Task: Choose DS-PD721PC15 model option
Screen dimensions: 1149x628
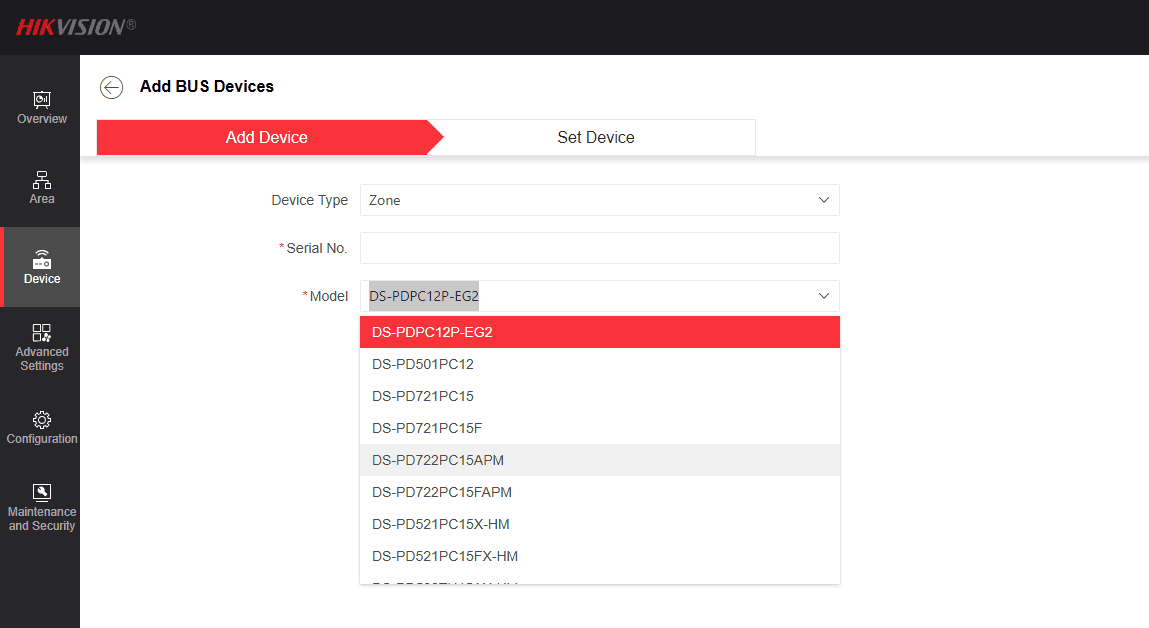Action: [599, 396]
